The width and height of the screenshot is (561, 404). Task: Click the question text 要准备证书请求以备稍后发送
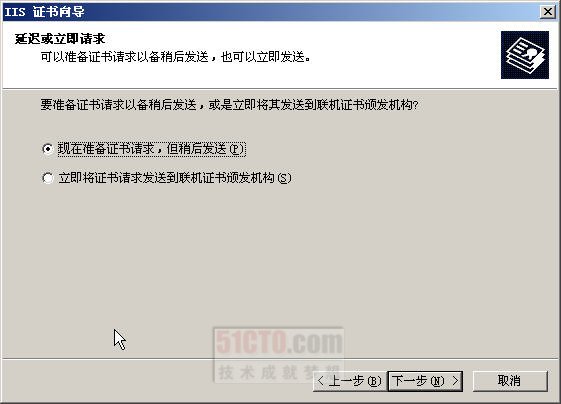tap(119, 105)
